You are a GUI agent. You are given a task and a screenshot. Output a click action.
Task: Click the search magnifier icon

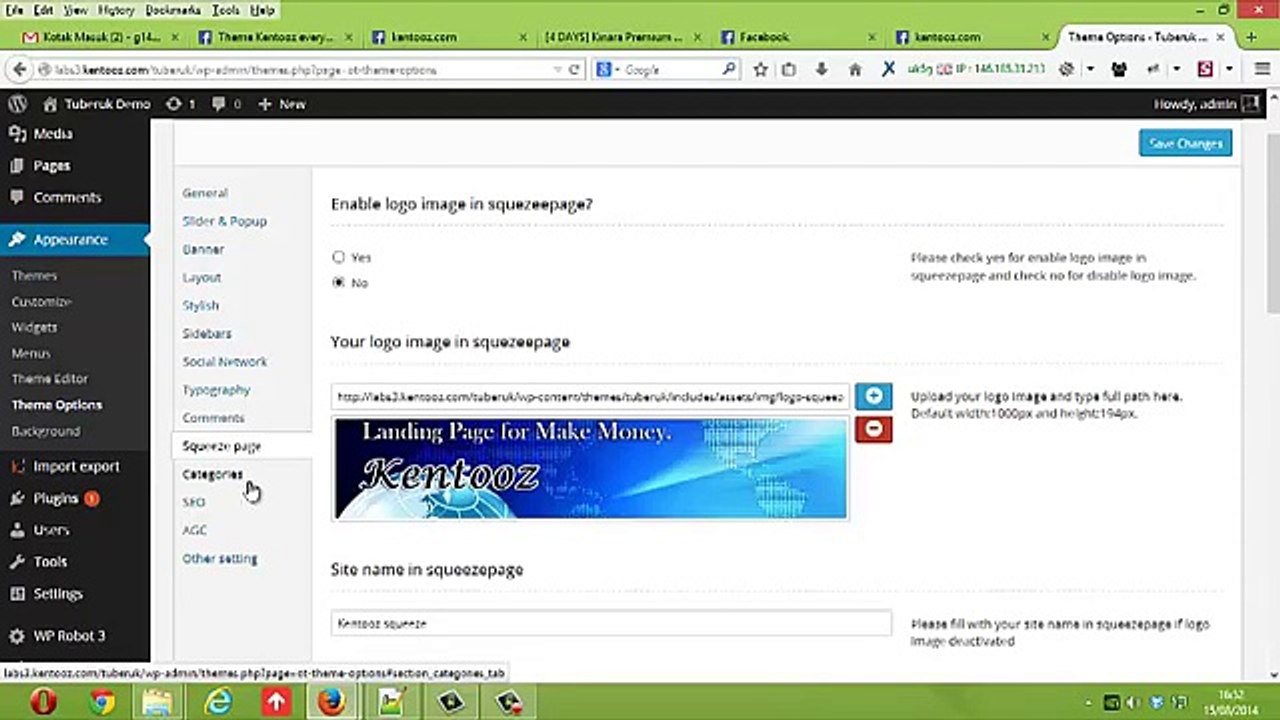[x=729, y=70]
